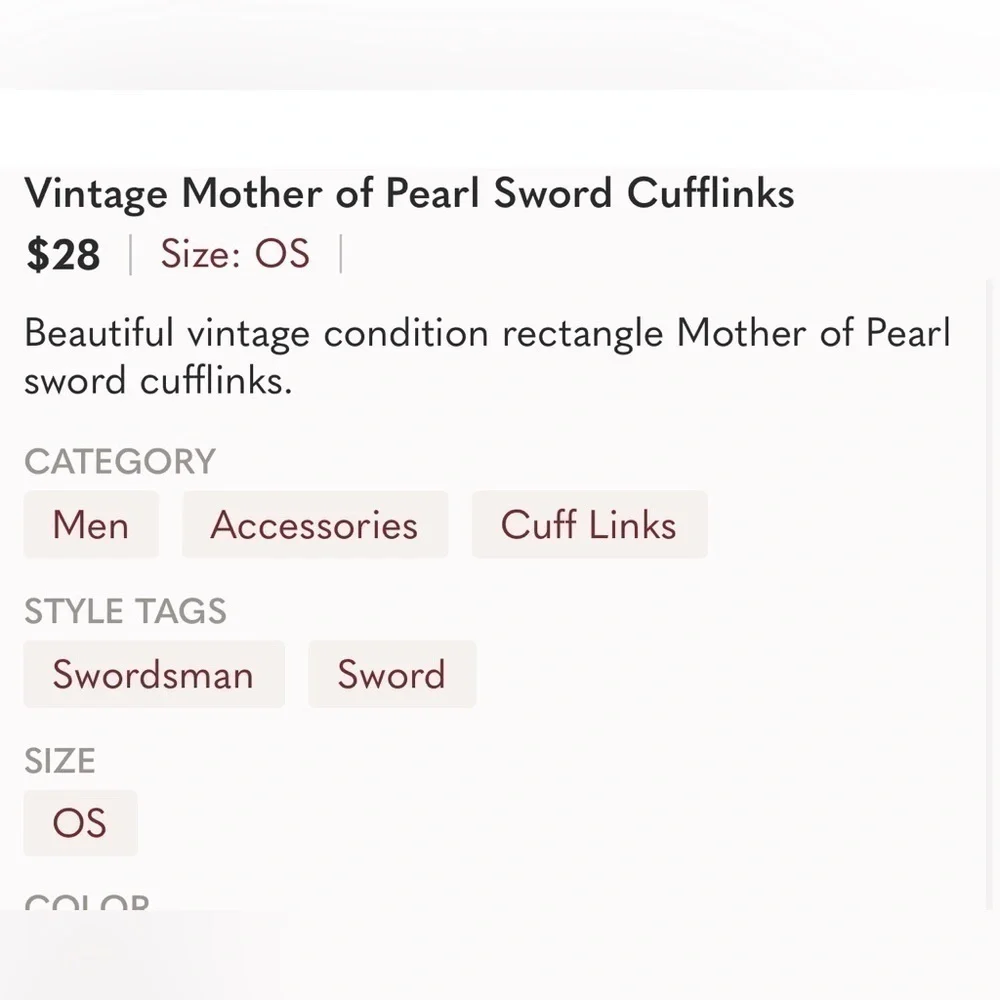Click the $28 price

pos(63,254)
